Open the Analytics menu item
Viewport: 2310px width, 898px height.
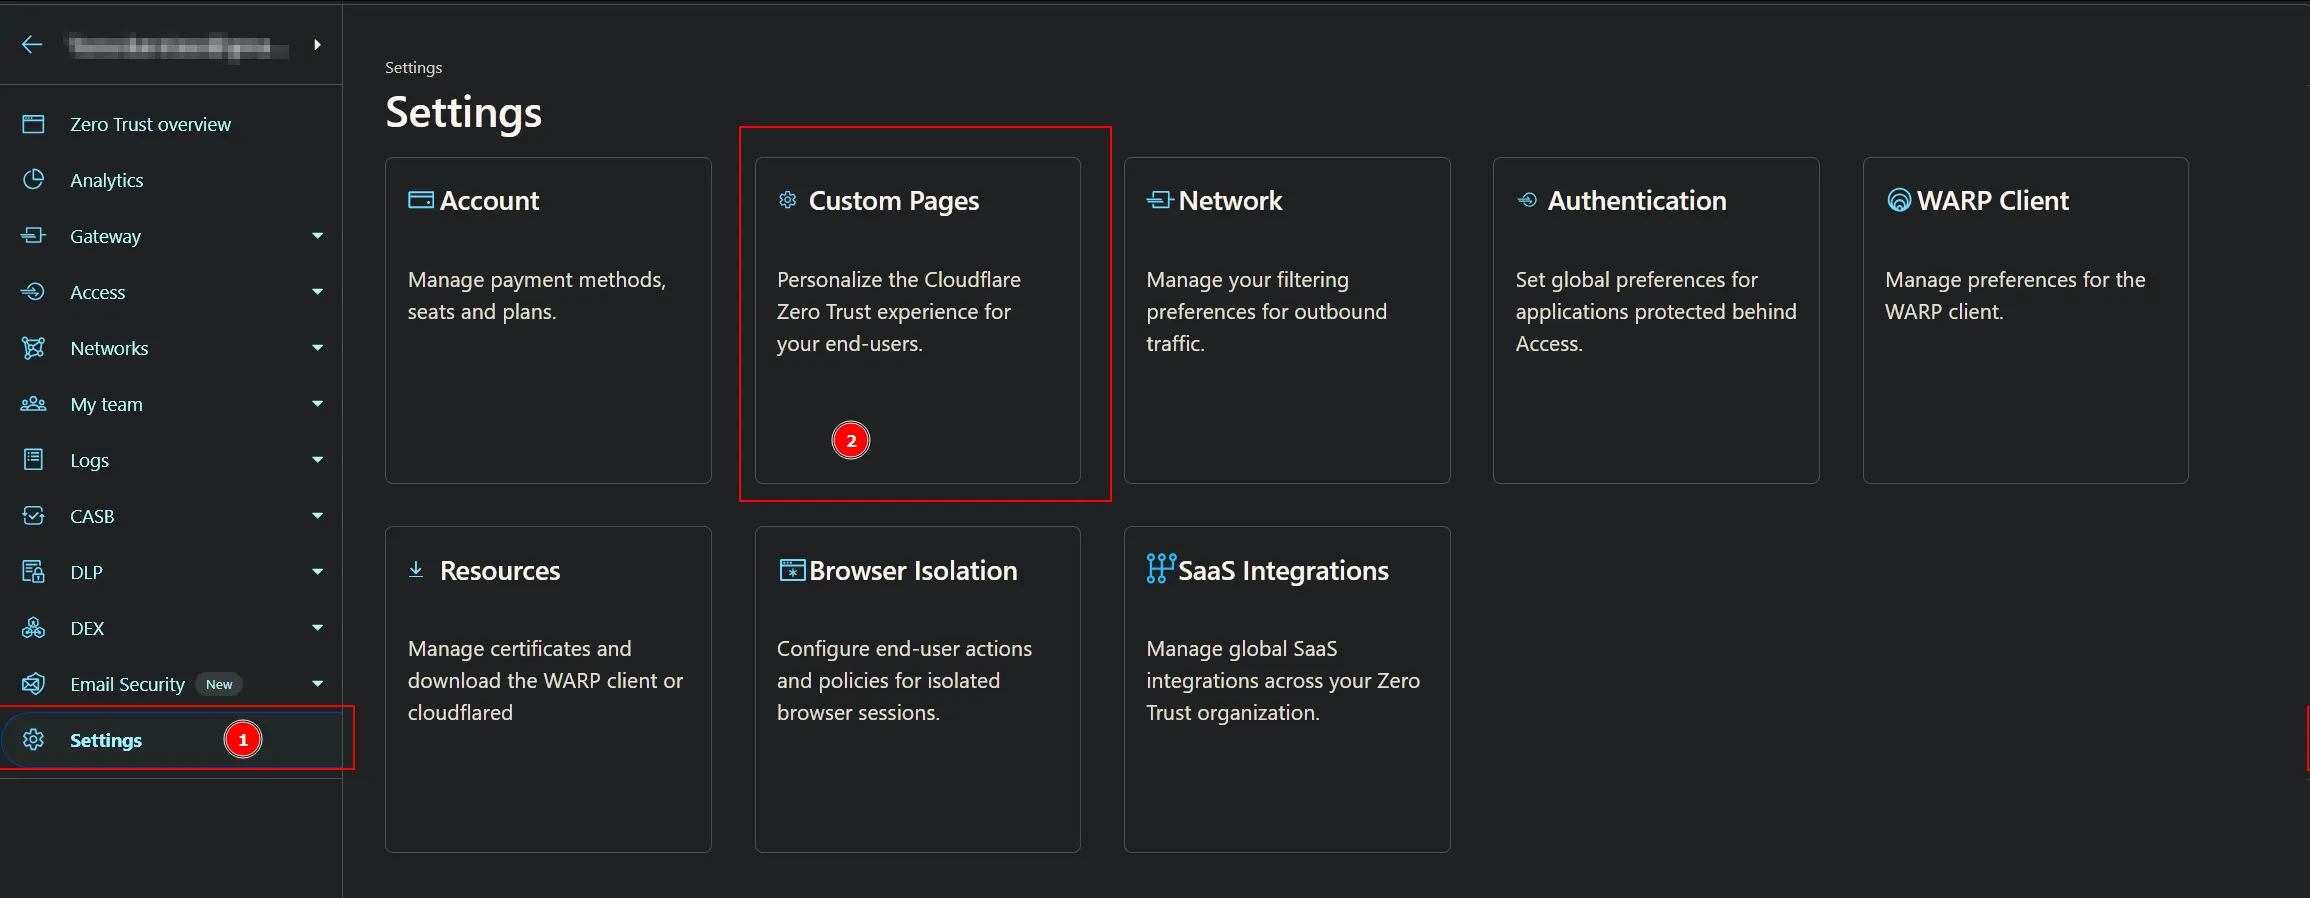coord(107,180)
